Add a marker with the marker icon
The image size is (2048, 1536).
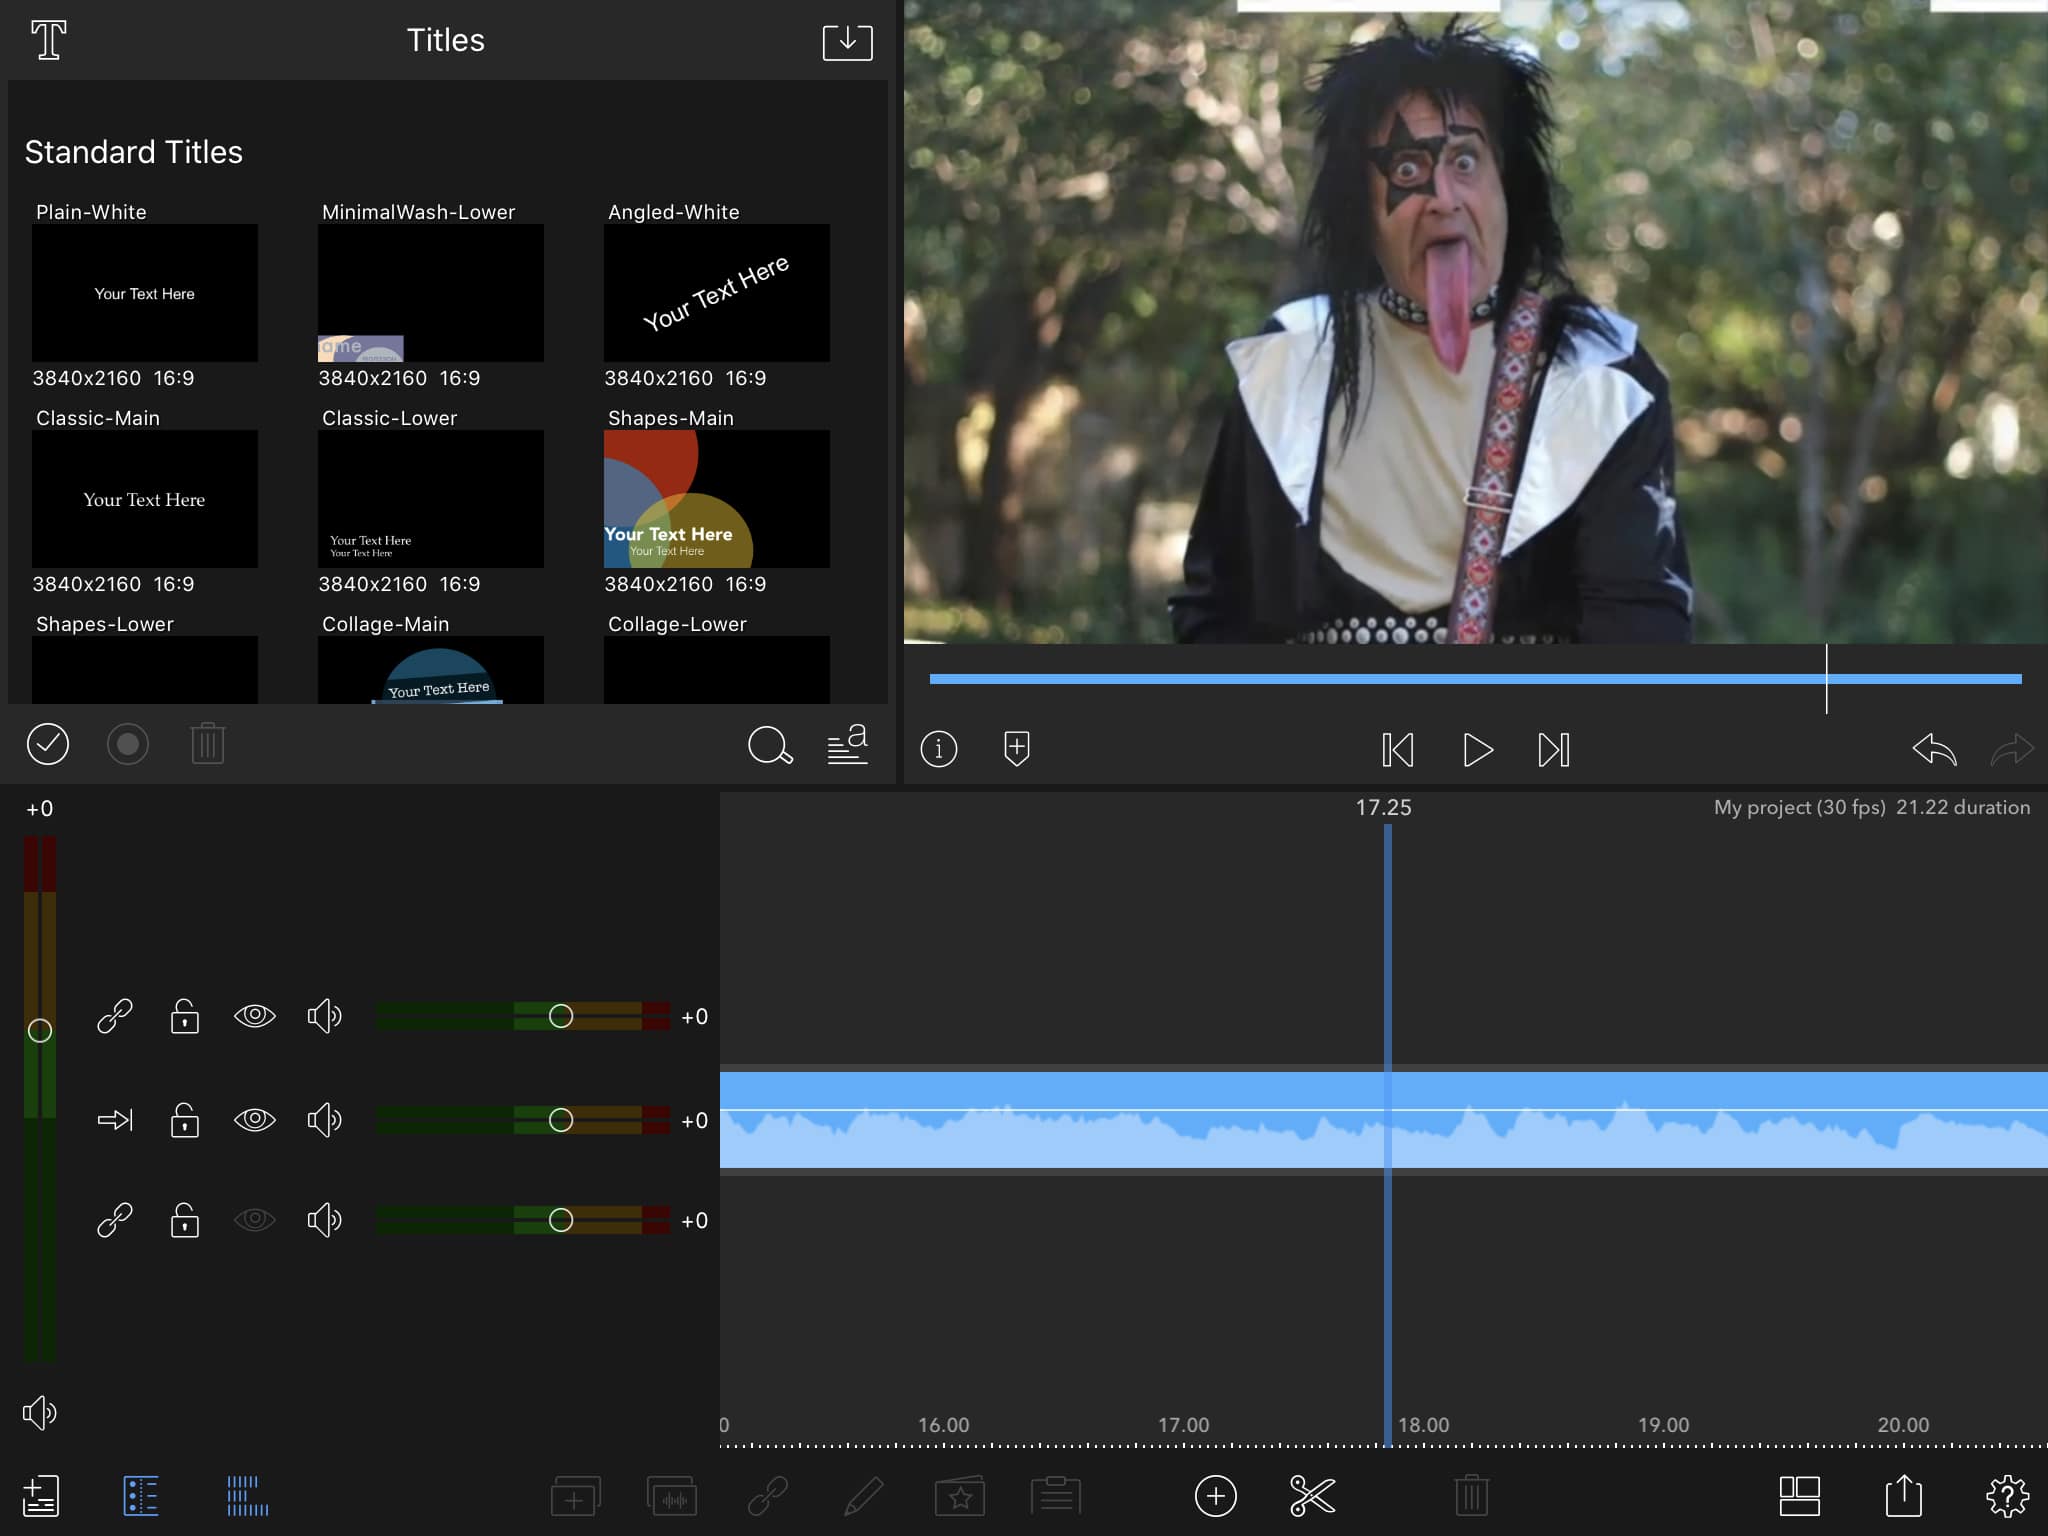(x=1016, y=748)
